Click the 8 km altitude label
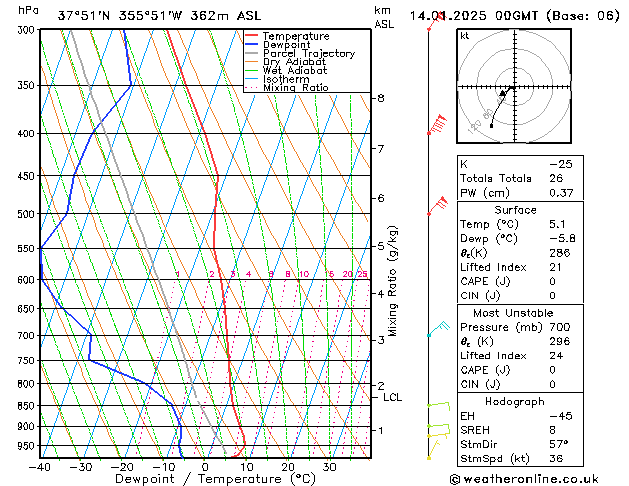629x486 pixels. pyautogui.click(x=381, y=98)
